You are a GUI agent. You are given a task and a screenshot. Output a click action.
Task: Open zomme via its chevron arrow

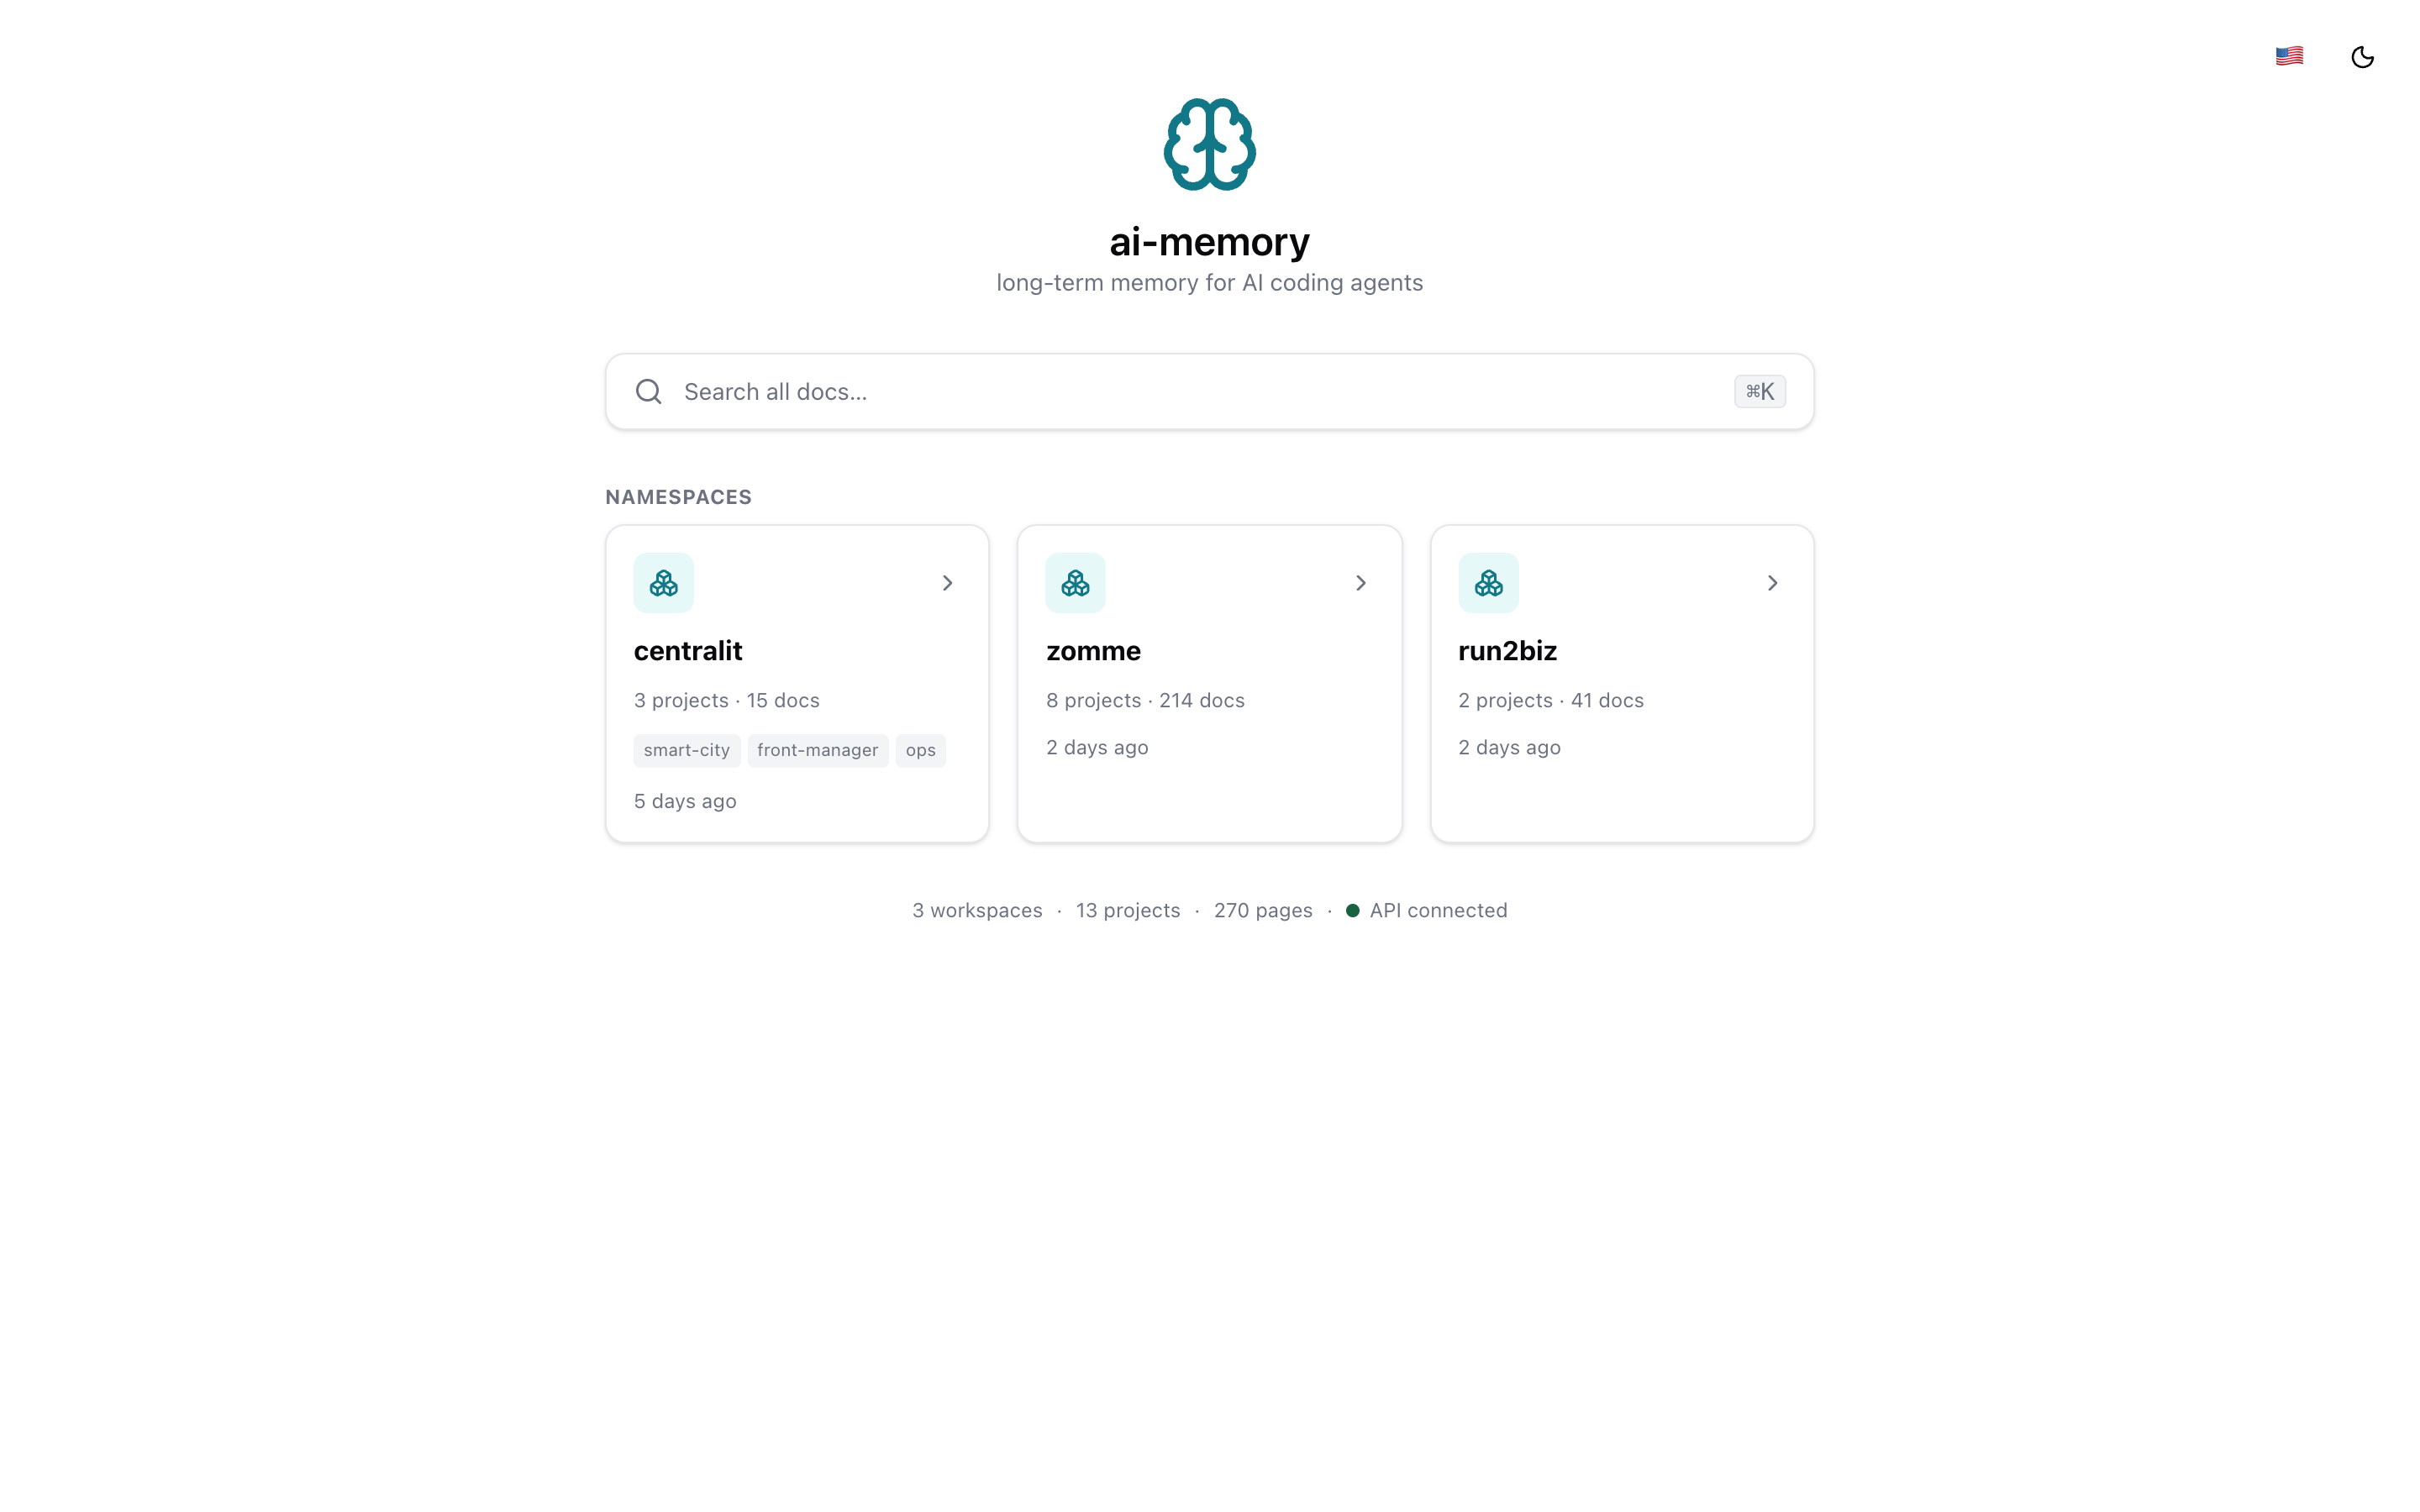(1360, 582)
